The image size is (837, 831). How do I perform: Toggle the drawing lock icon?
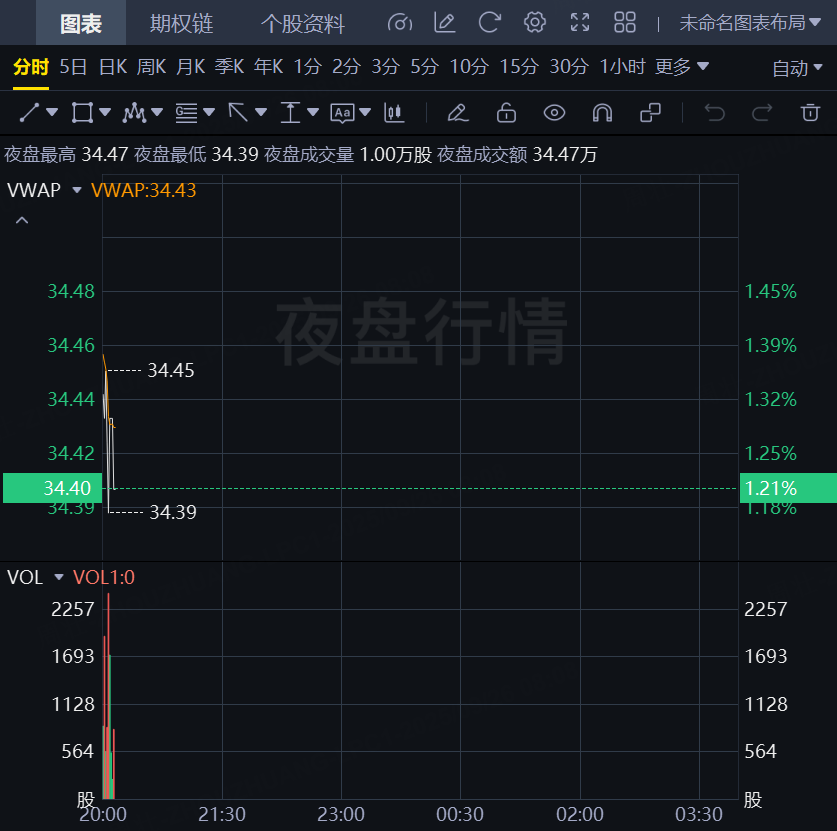click(x=506, y=112)
